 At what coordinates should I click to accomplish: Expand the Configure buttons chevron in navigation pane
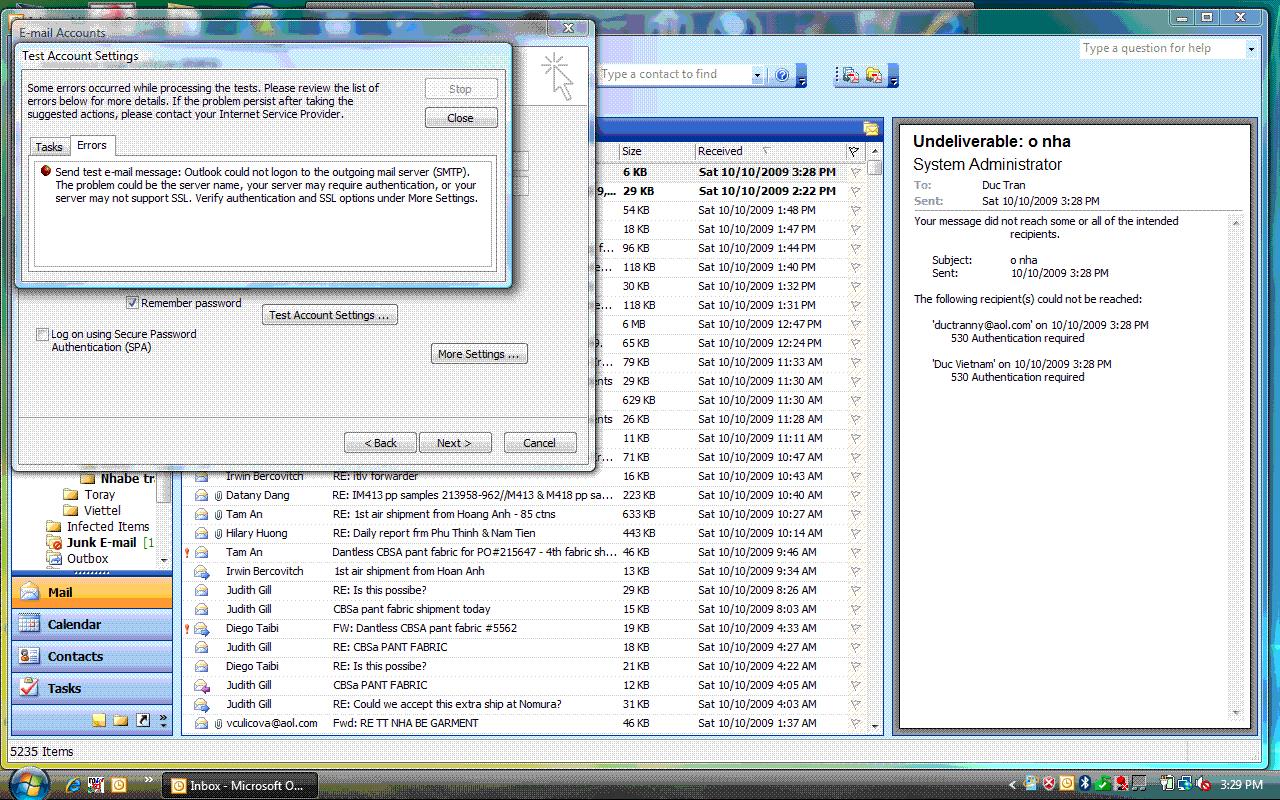(x=164, y=720)
